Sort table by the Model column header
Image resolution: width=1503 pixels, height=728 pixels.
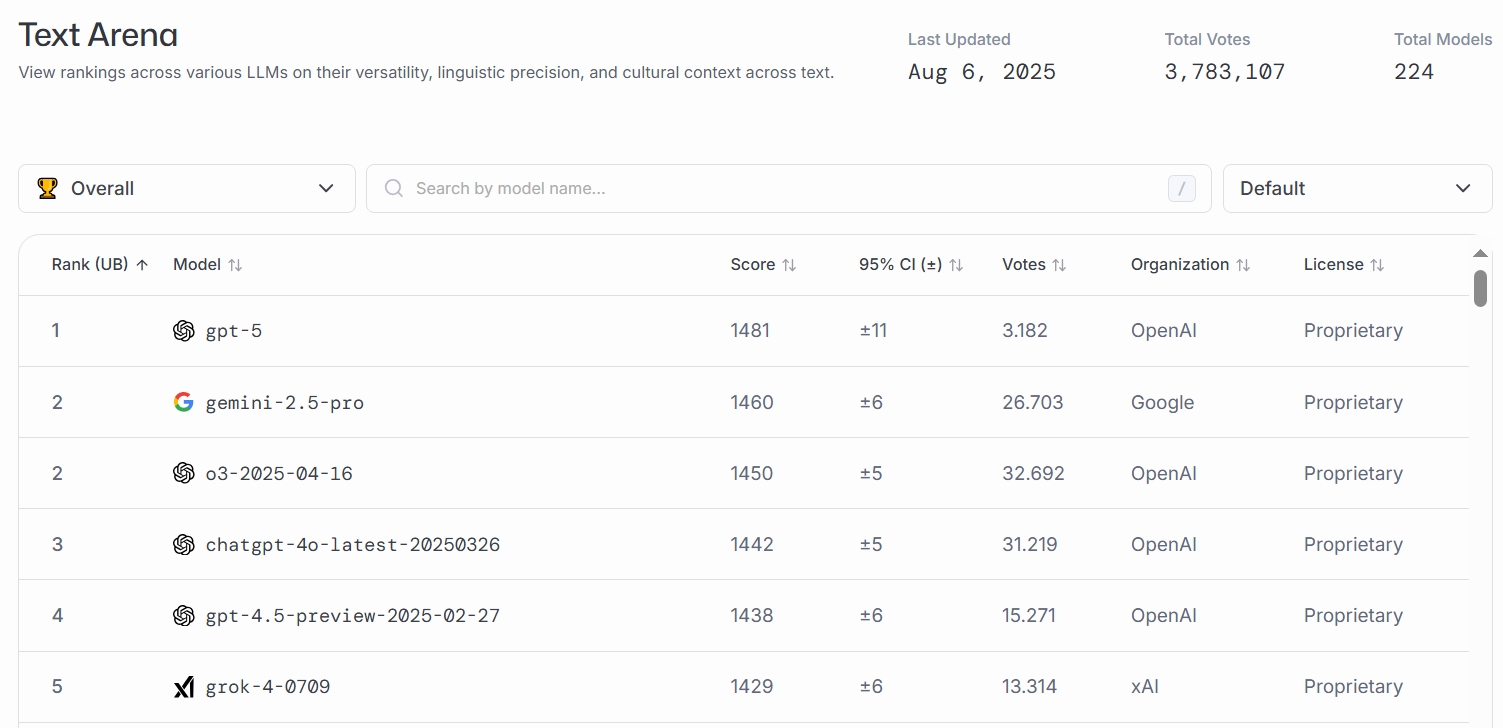207,265
